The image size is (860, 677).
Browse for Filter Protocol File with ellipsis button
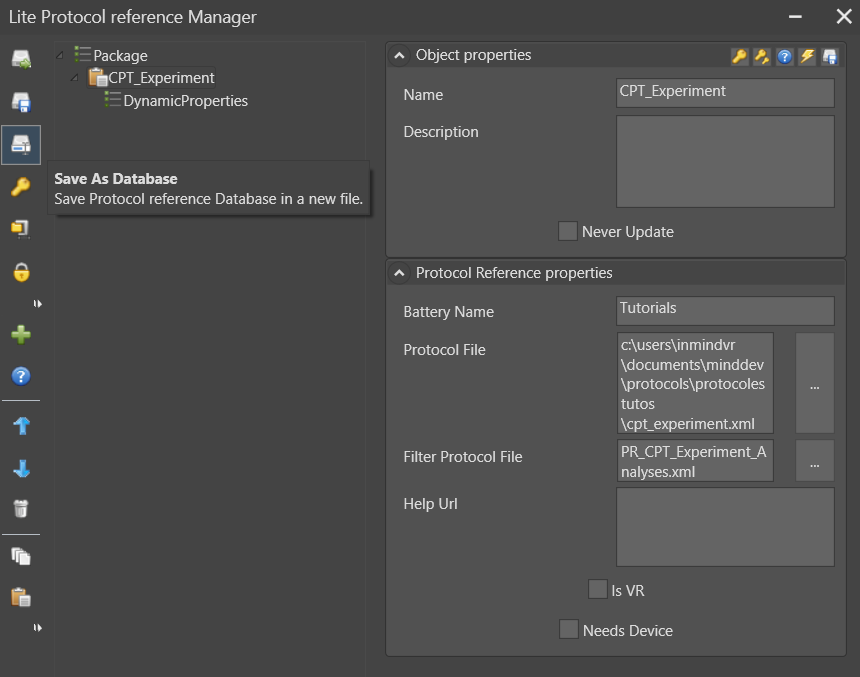click(x=814, y=462)
